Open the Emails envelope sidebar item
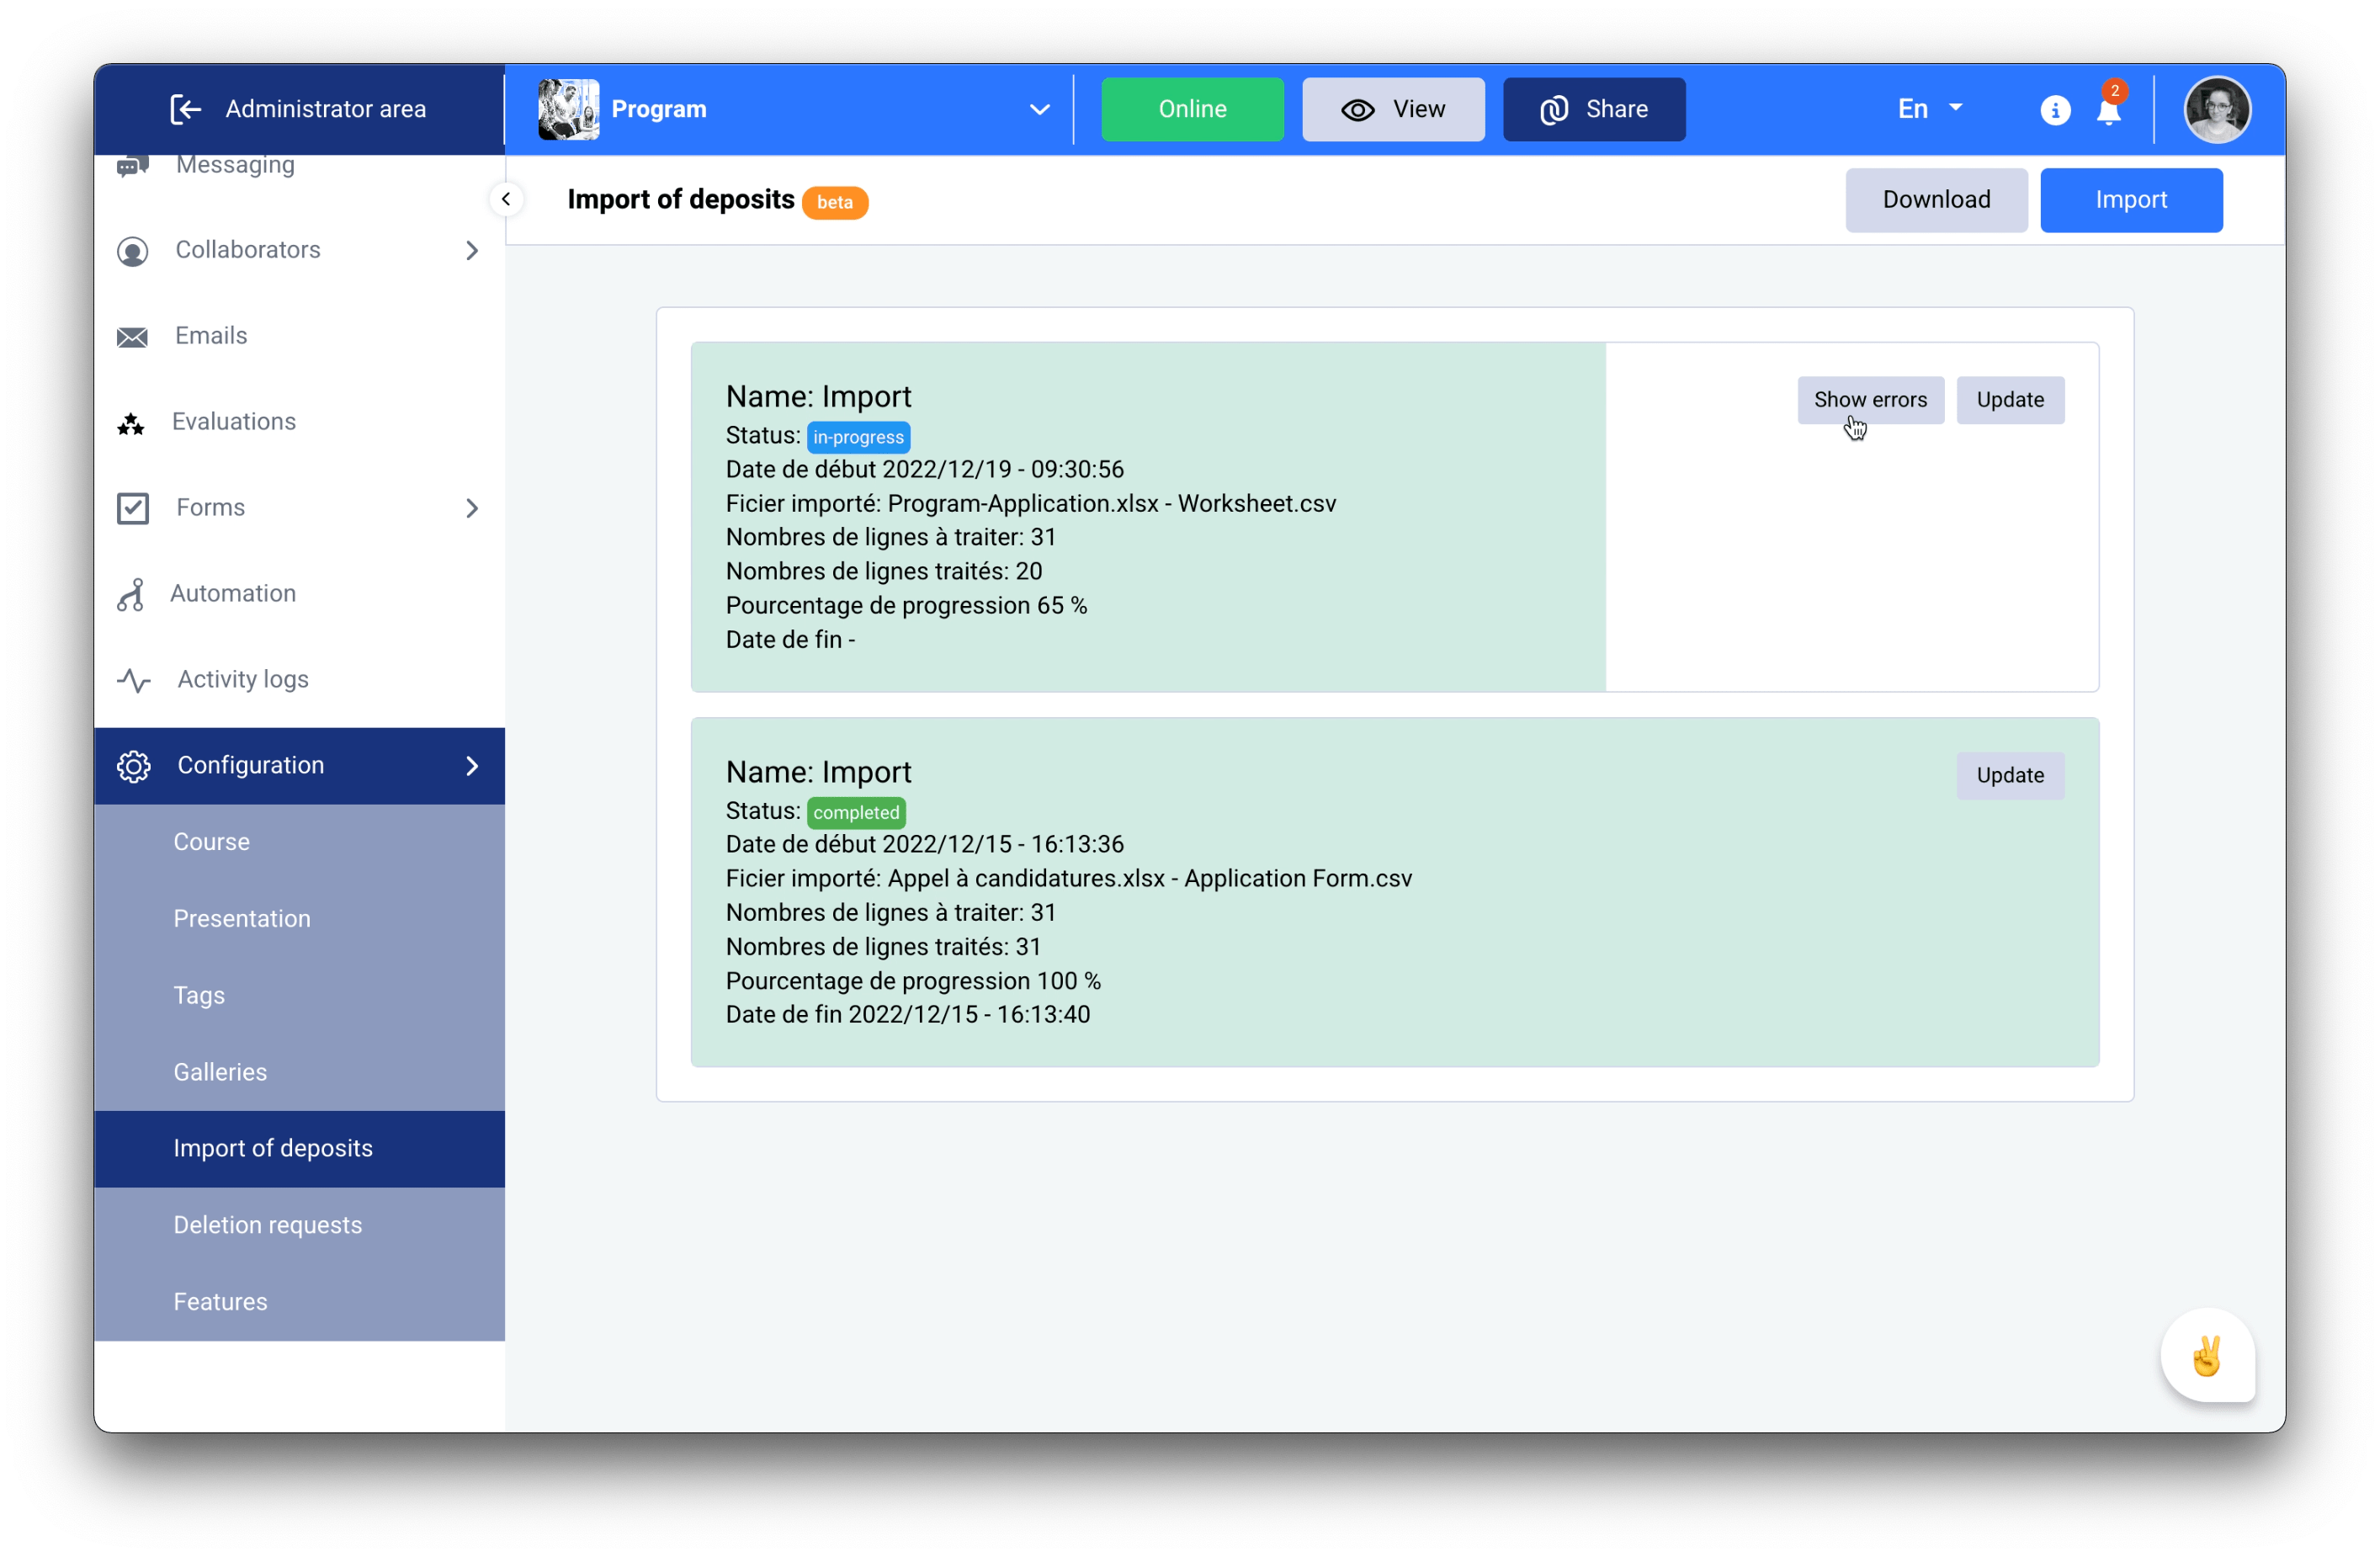 [x=133, y=337]
